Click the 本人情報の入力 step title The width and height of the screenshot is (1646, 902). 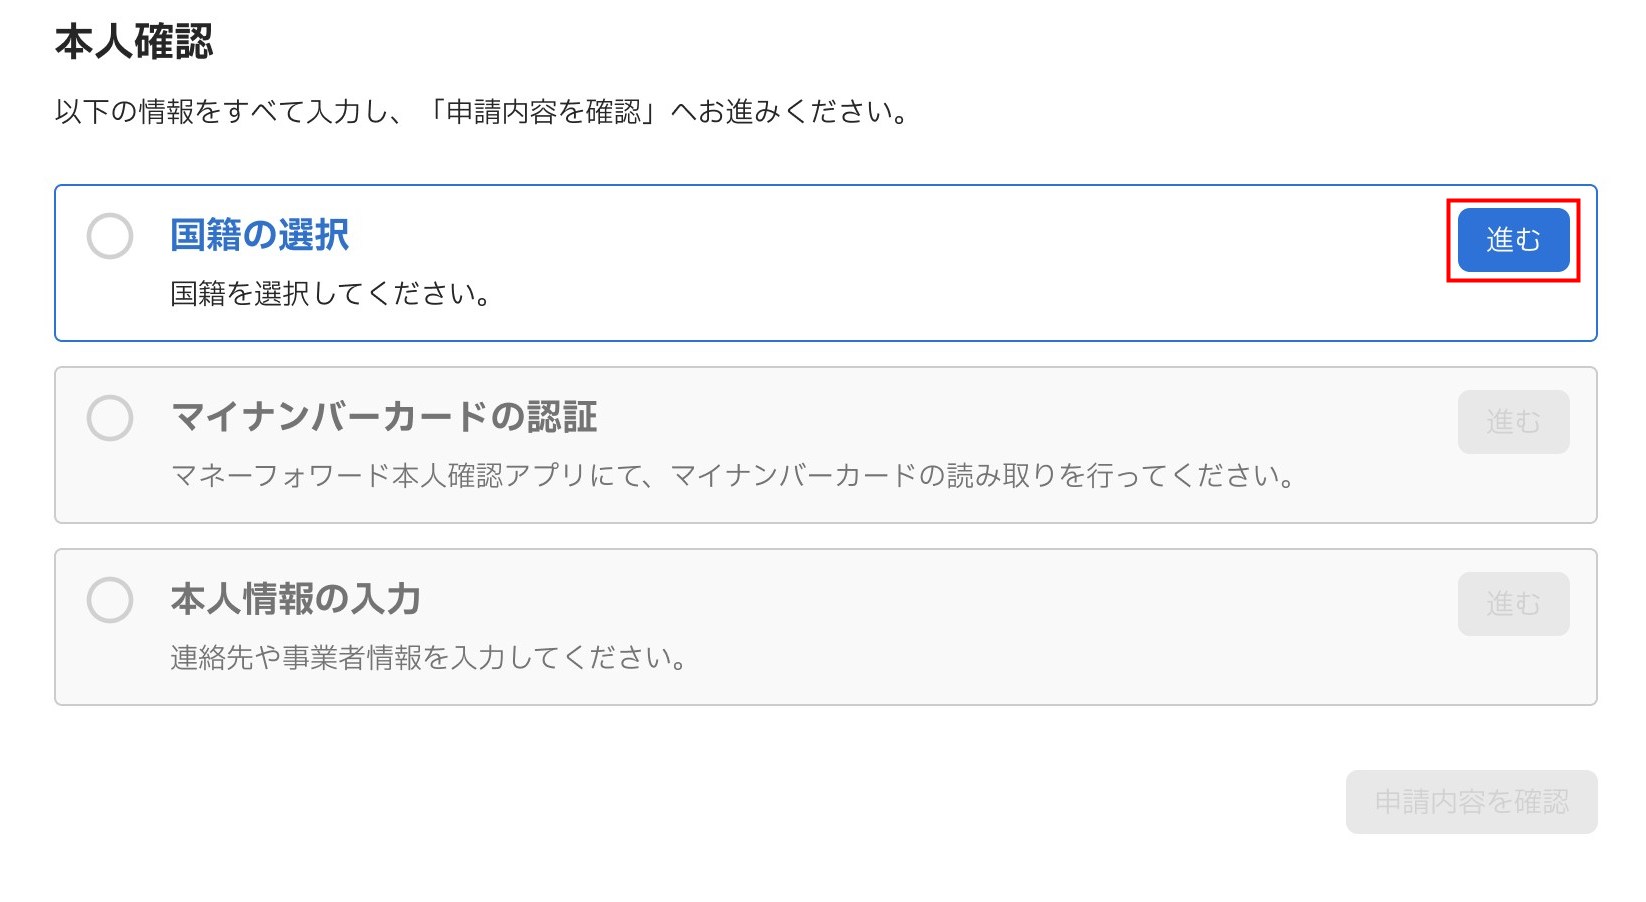pyautogui.click(x=296, y=599)
